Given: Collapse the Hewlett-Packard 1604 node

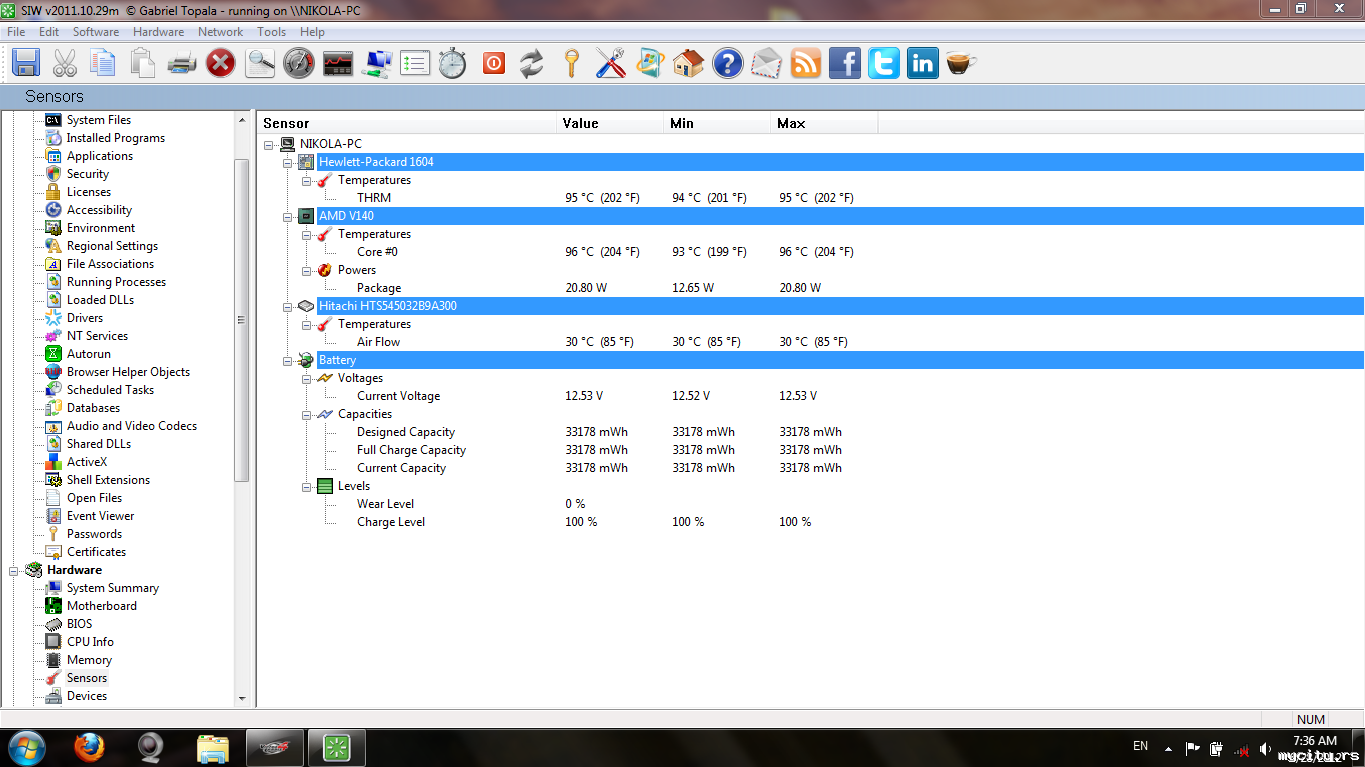Looking at the screenshot, I should (x=288, y=162).
